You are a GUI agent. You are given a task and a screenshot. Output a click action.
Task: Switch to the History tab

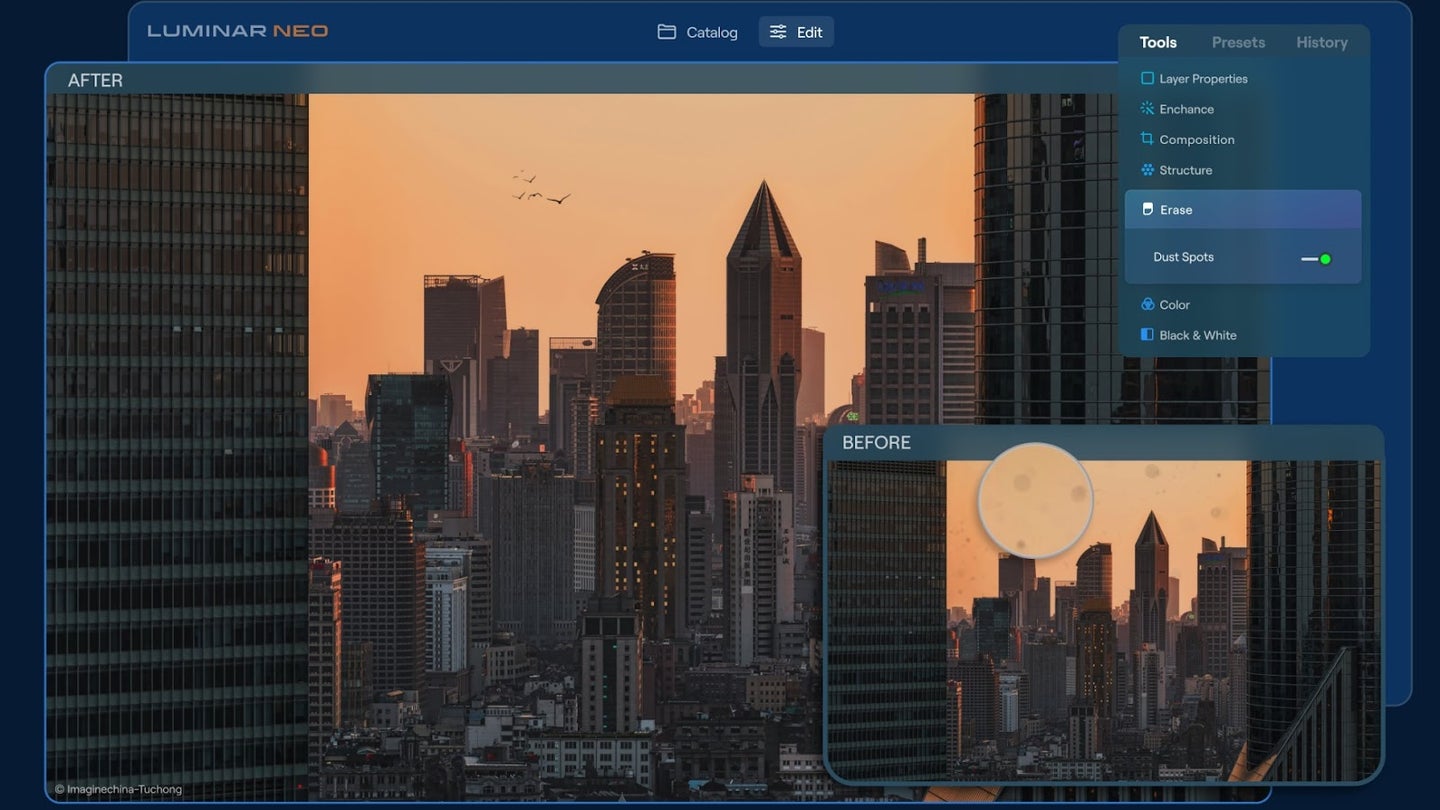pos(1321,42)
